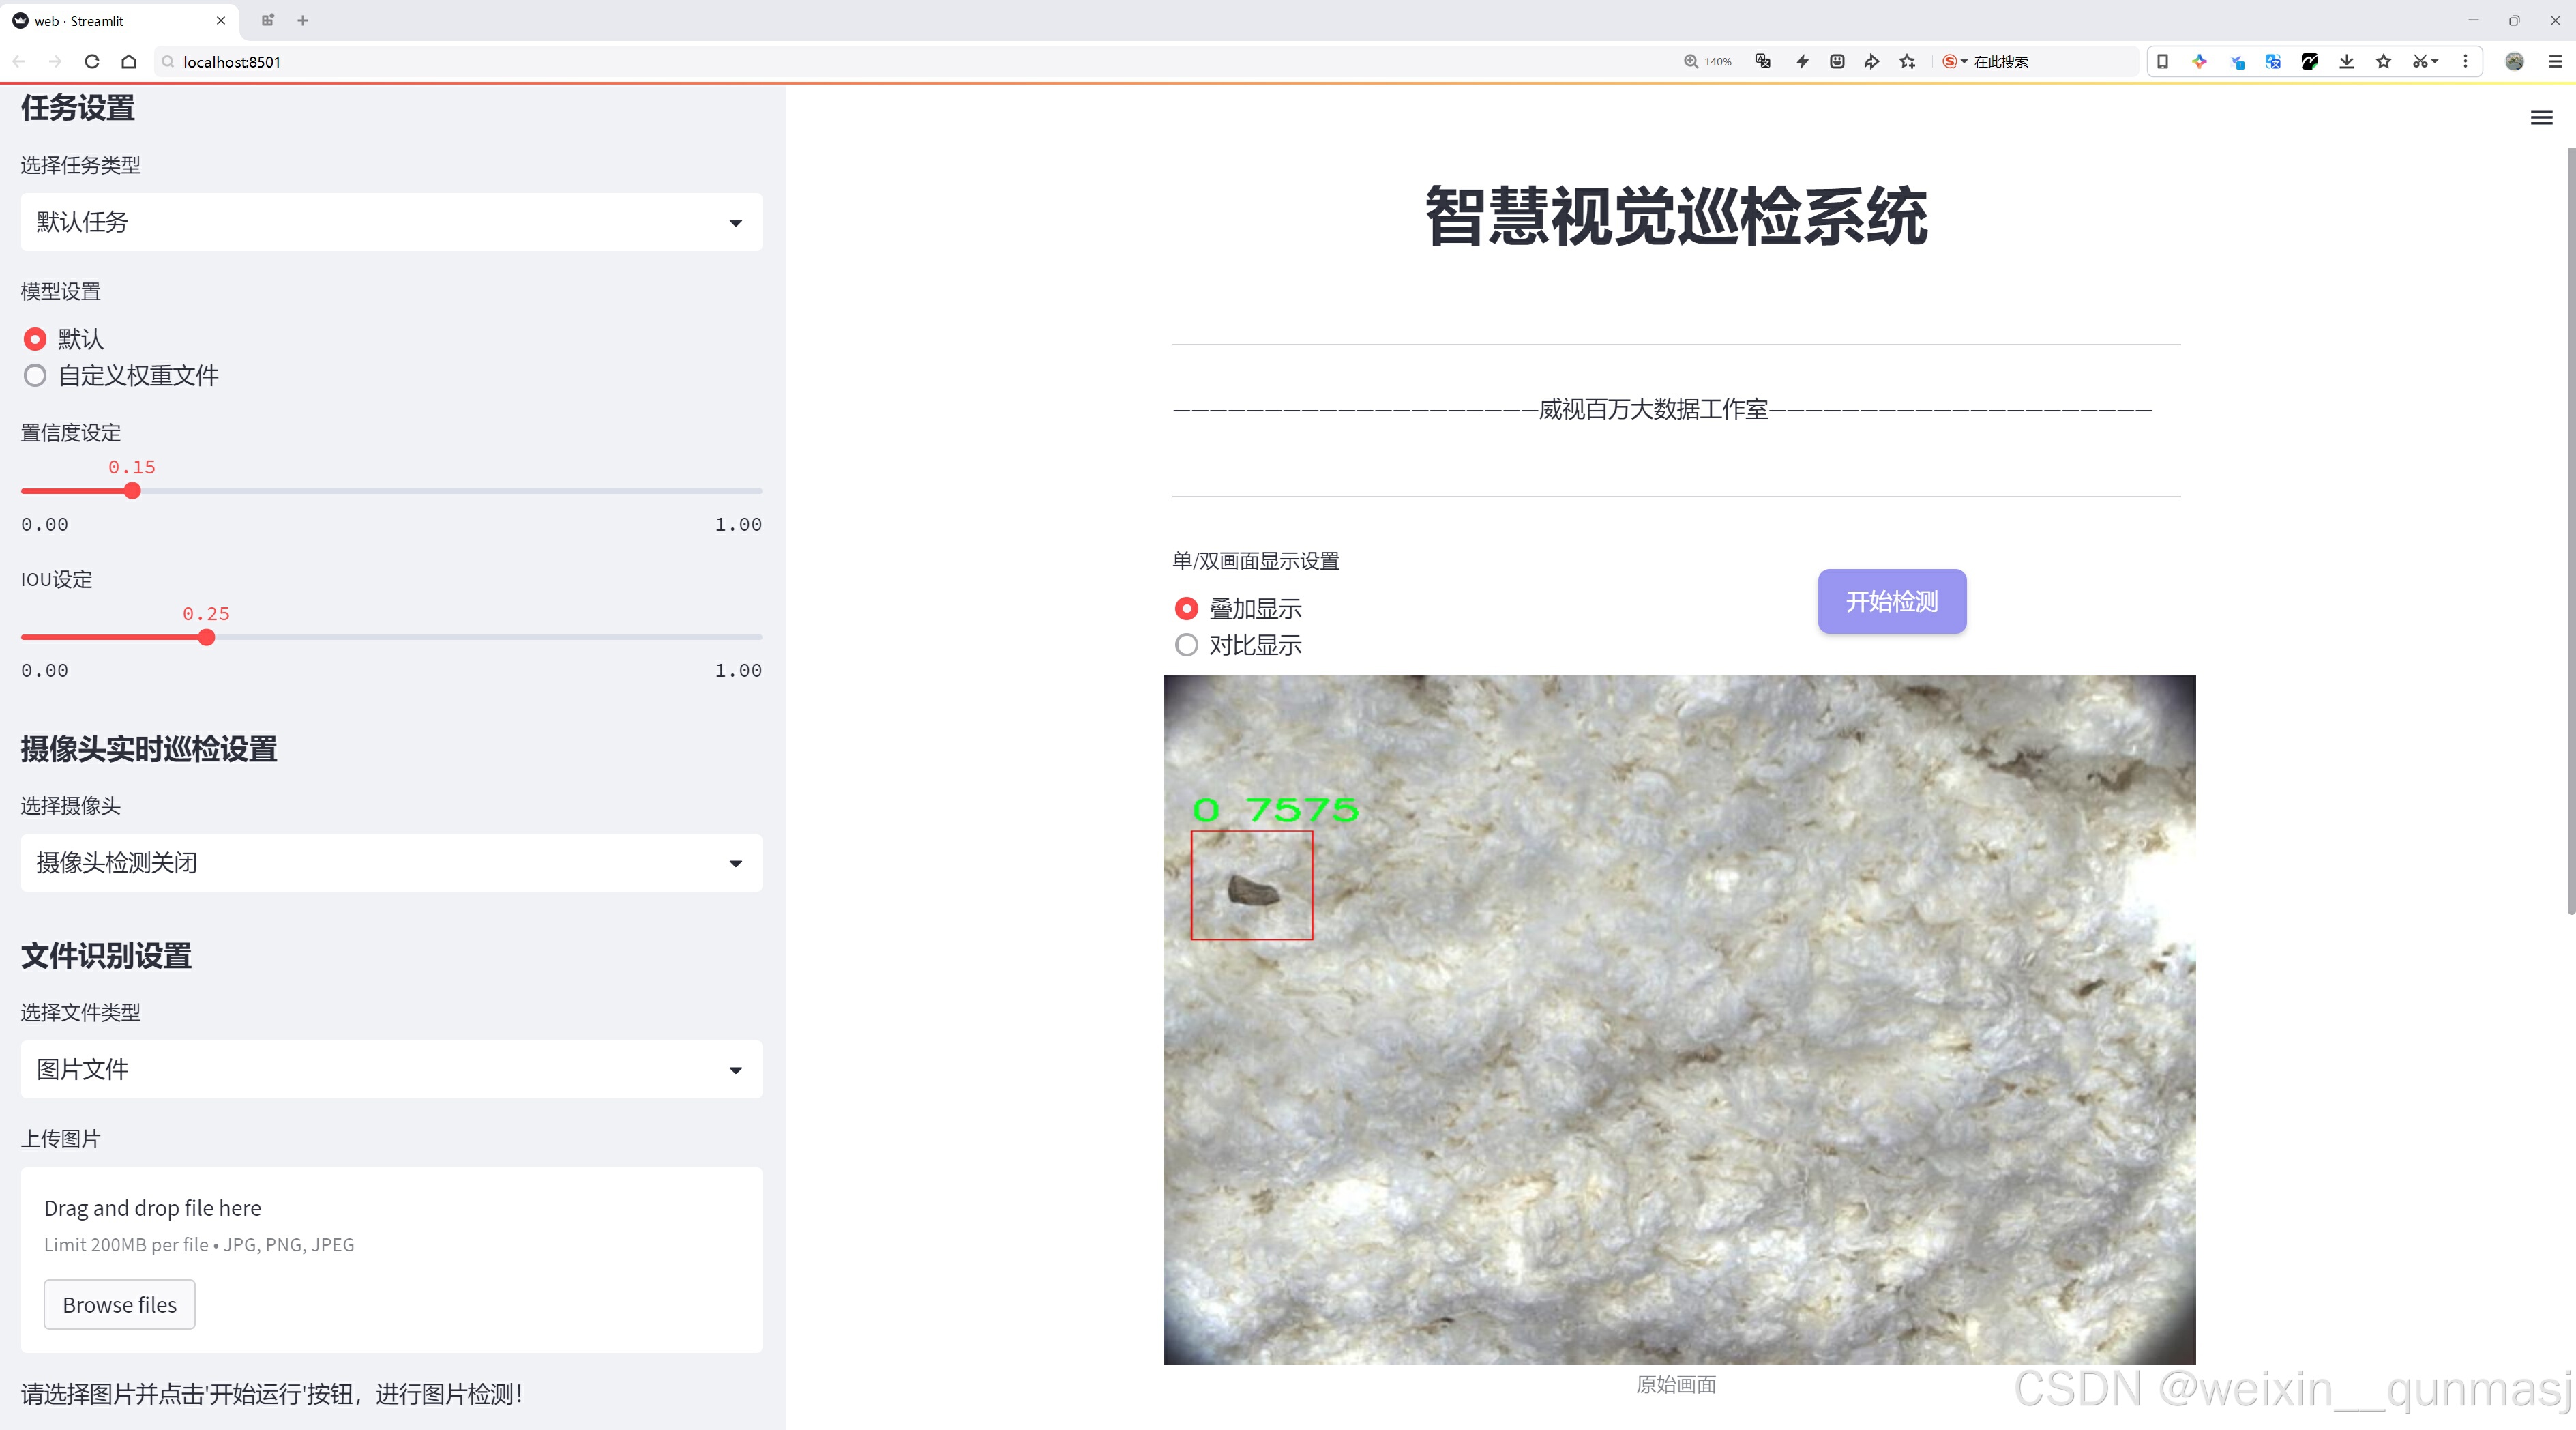Open the 摄像头检测关闭 camera dropdown
Screen dimensions: 2576x1430
[x=391, y=862]
